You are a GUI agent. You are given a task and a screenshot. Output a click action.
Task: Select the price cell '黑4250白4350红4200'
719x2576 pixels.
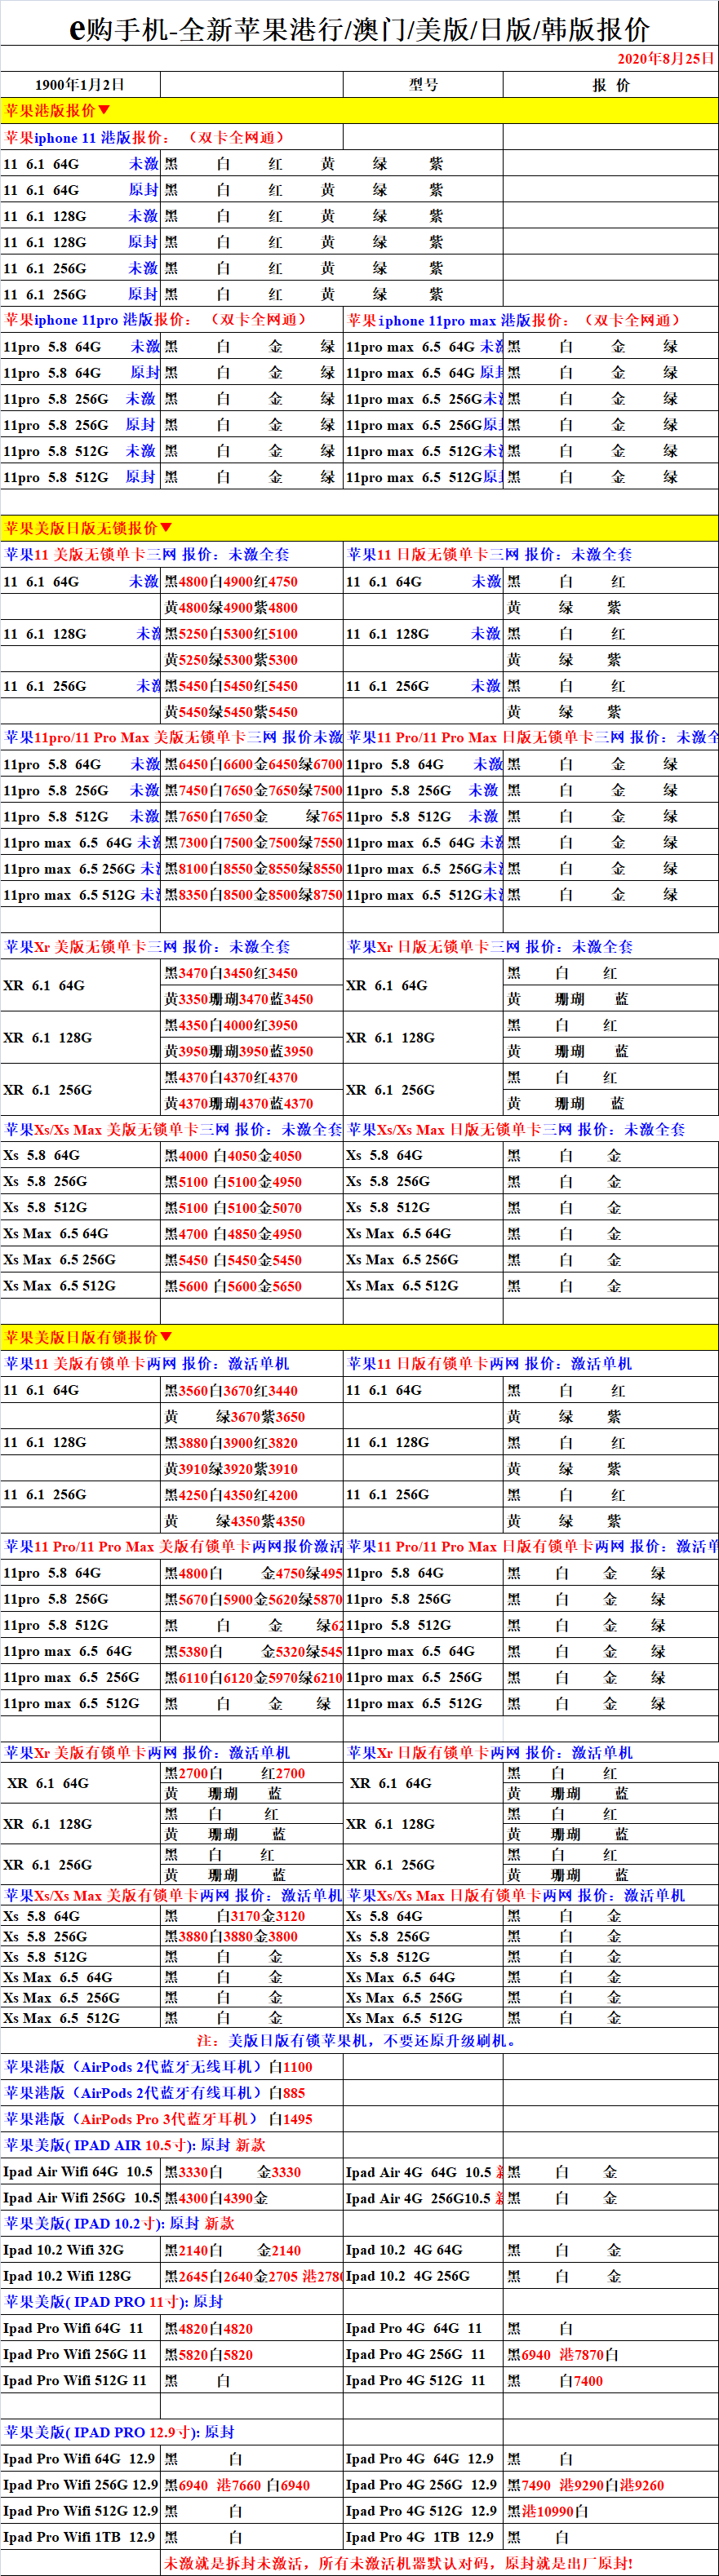click(x=252, y=1494)
